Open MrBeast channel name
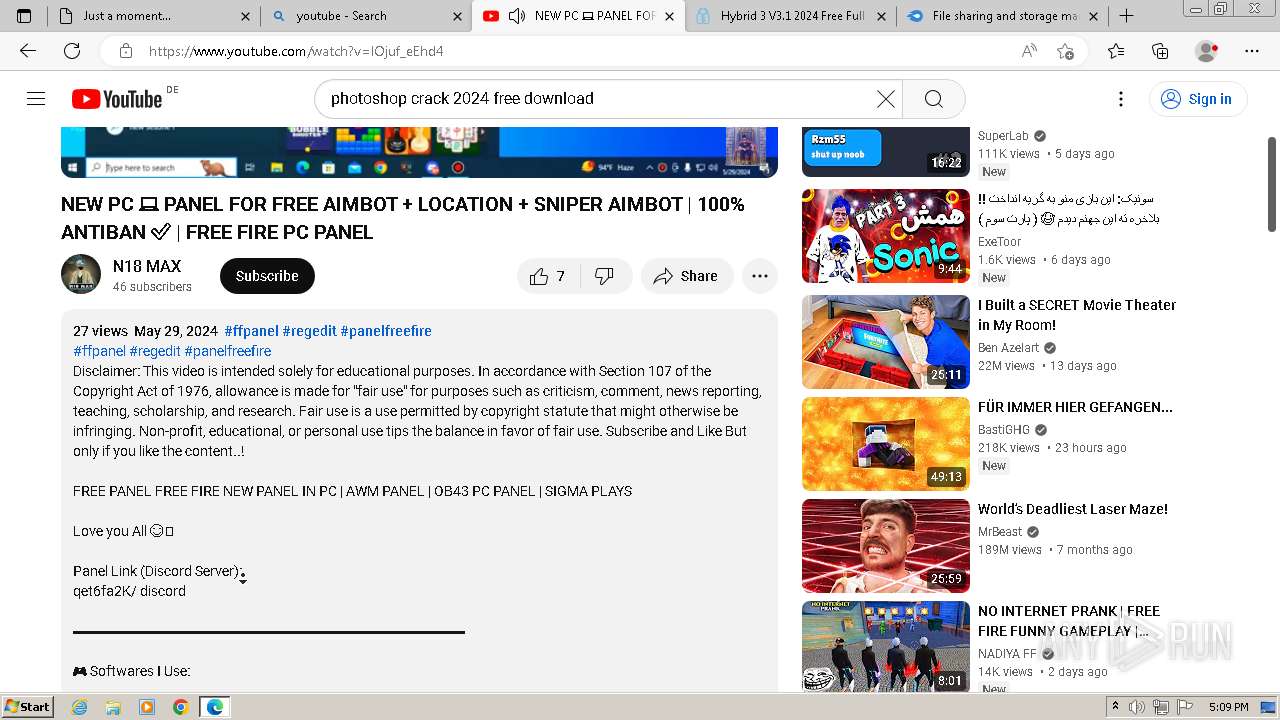This screenshot has height=720, width=1280. (x=1000, y=532)
